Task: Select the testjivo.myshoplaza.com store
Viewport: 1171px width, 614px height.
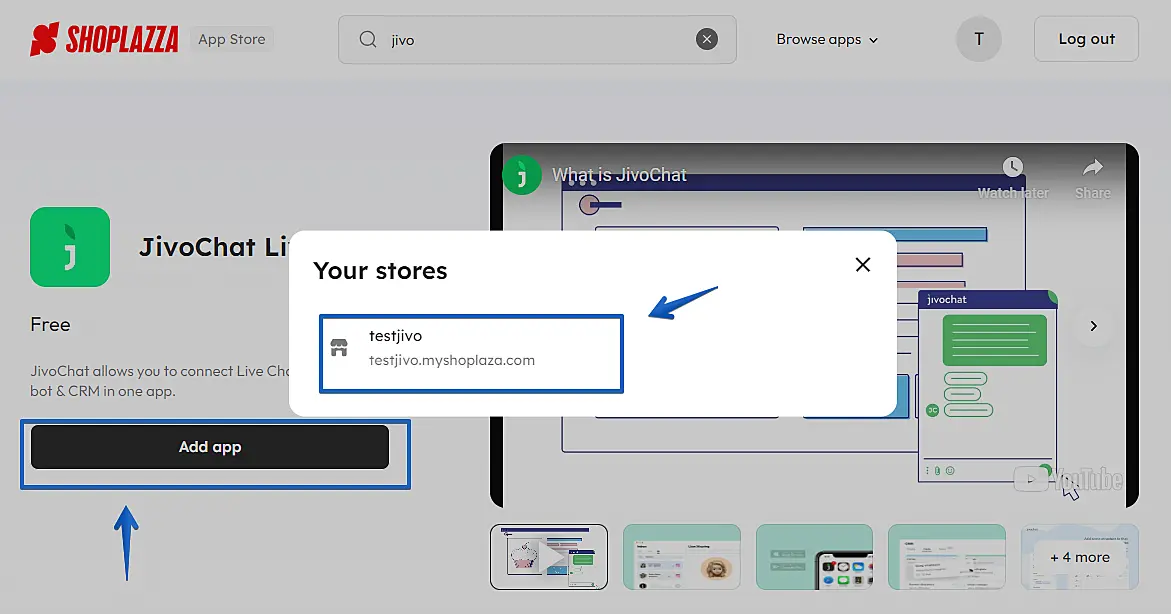Action: [x=470, y=353]
